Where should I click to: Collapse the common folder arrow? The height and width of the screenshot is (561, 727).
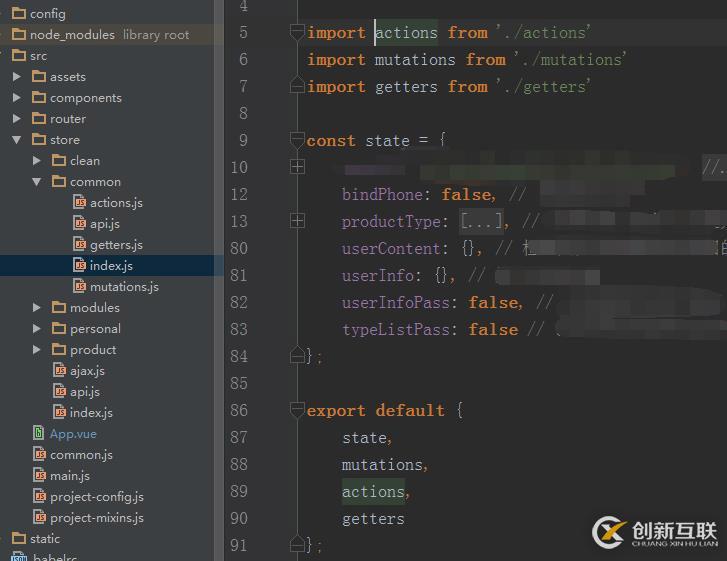coord(37,182)
